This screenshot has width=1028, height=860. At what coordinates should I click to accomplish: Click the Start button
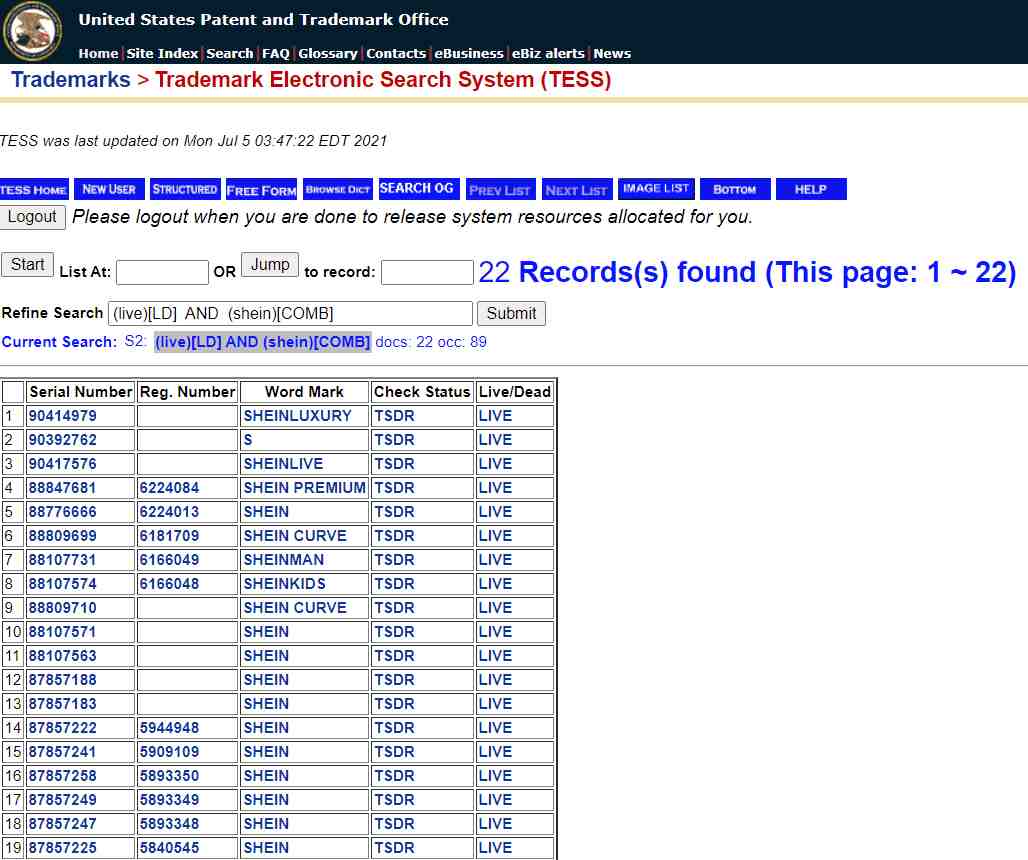(27, 265)
